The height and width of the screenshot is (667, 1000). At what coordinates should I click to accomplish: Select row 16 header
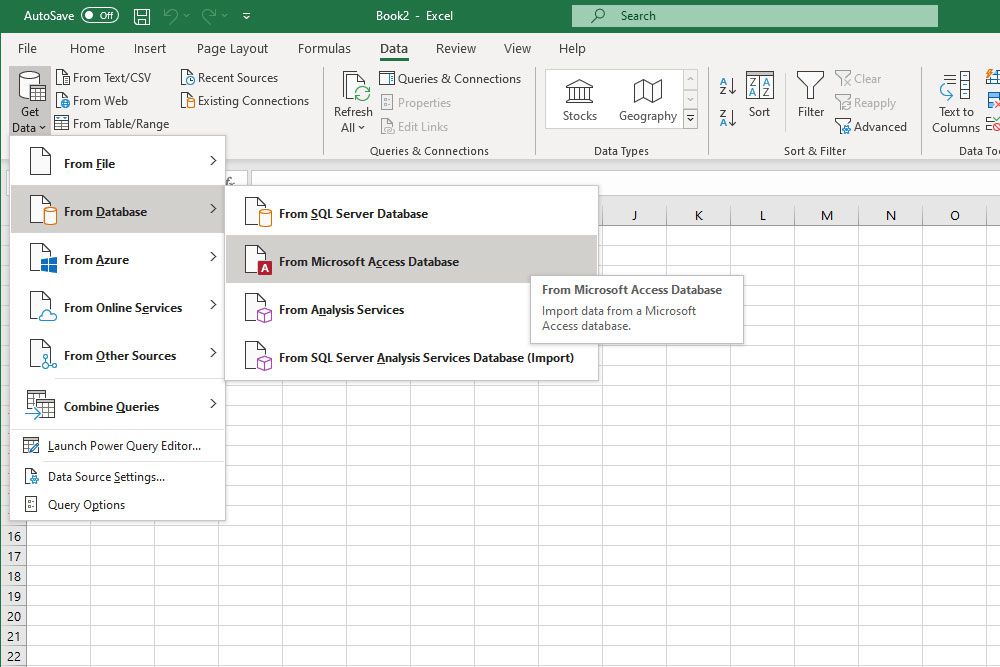pyautogui.click(x=14, y=536)
